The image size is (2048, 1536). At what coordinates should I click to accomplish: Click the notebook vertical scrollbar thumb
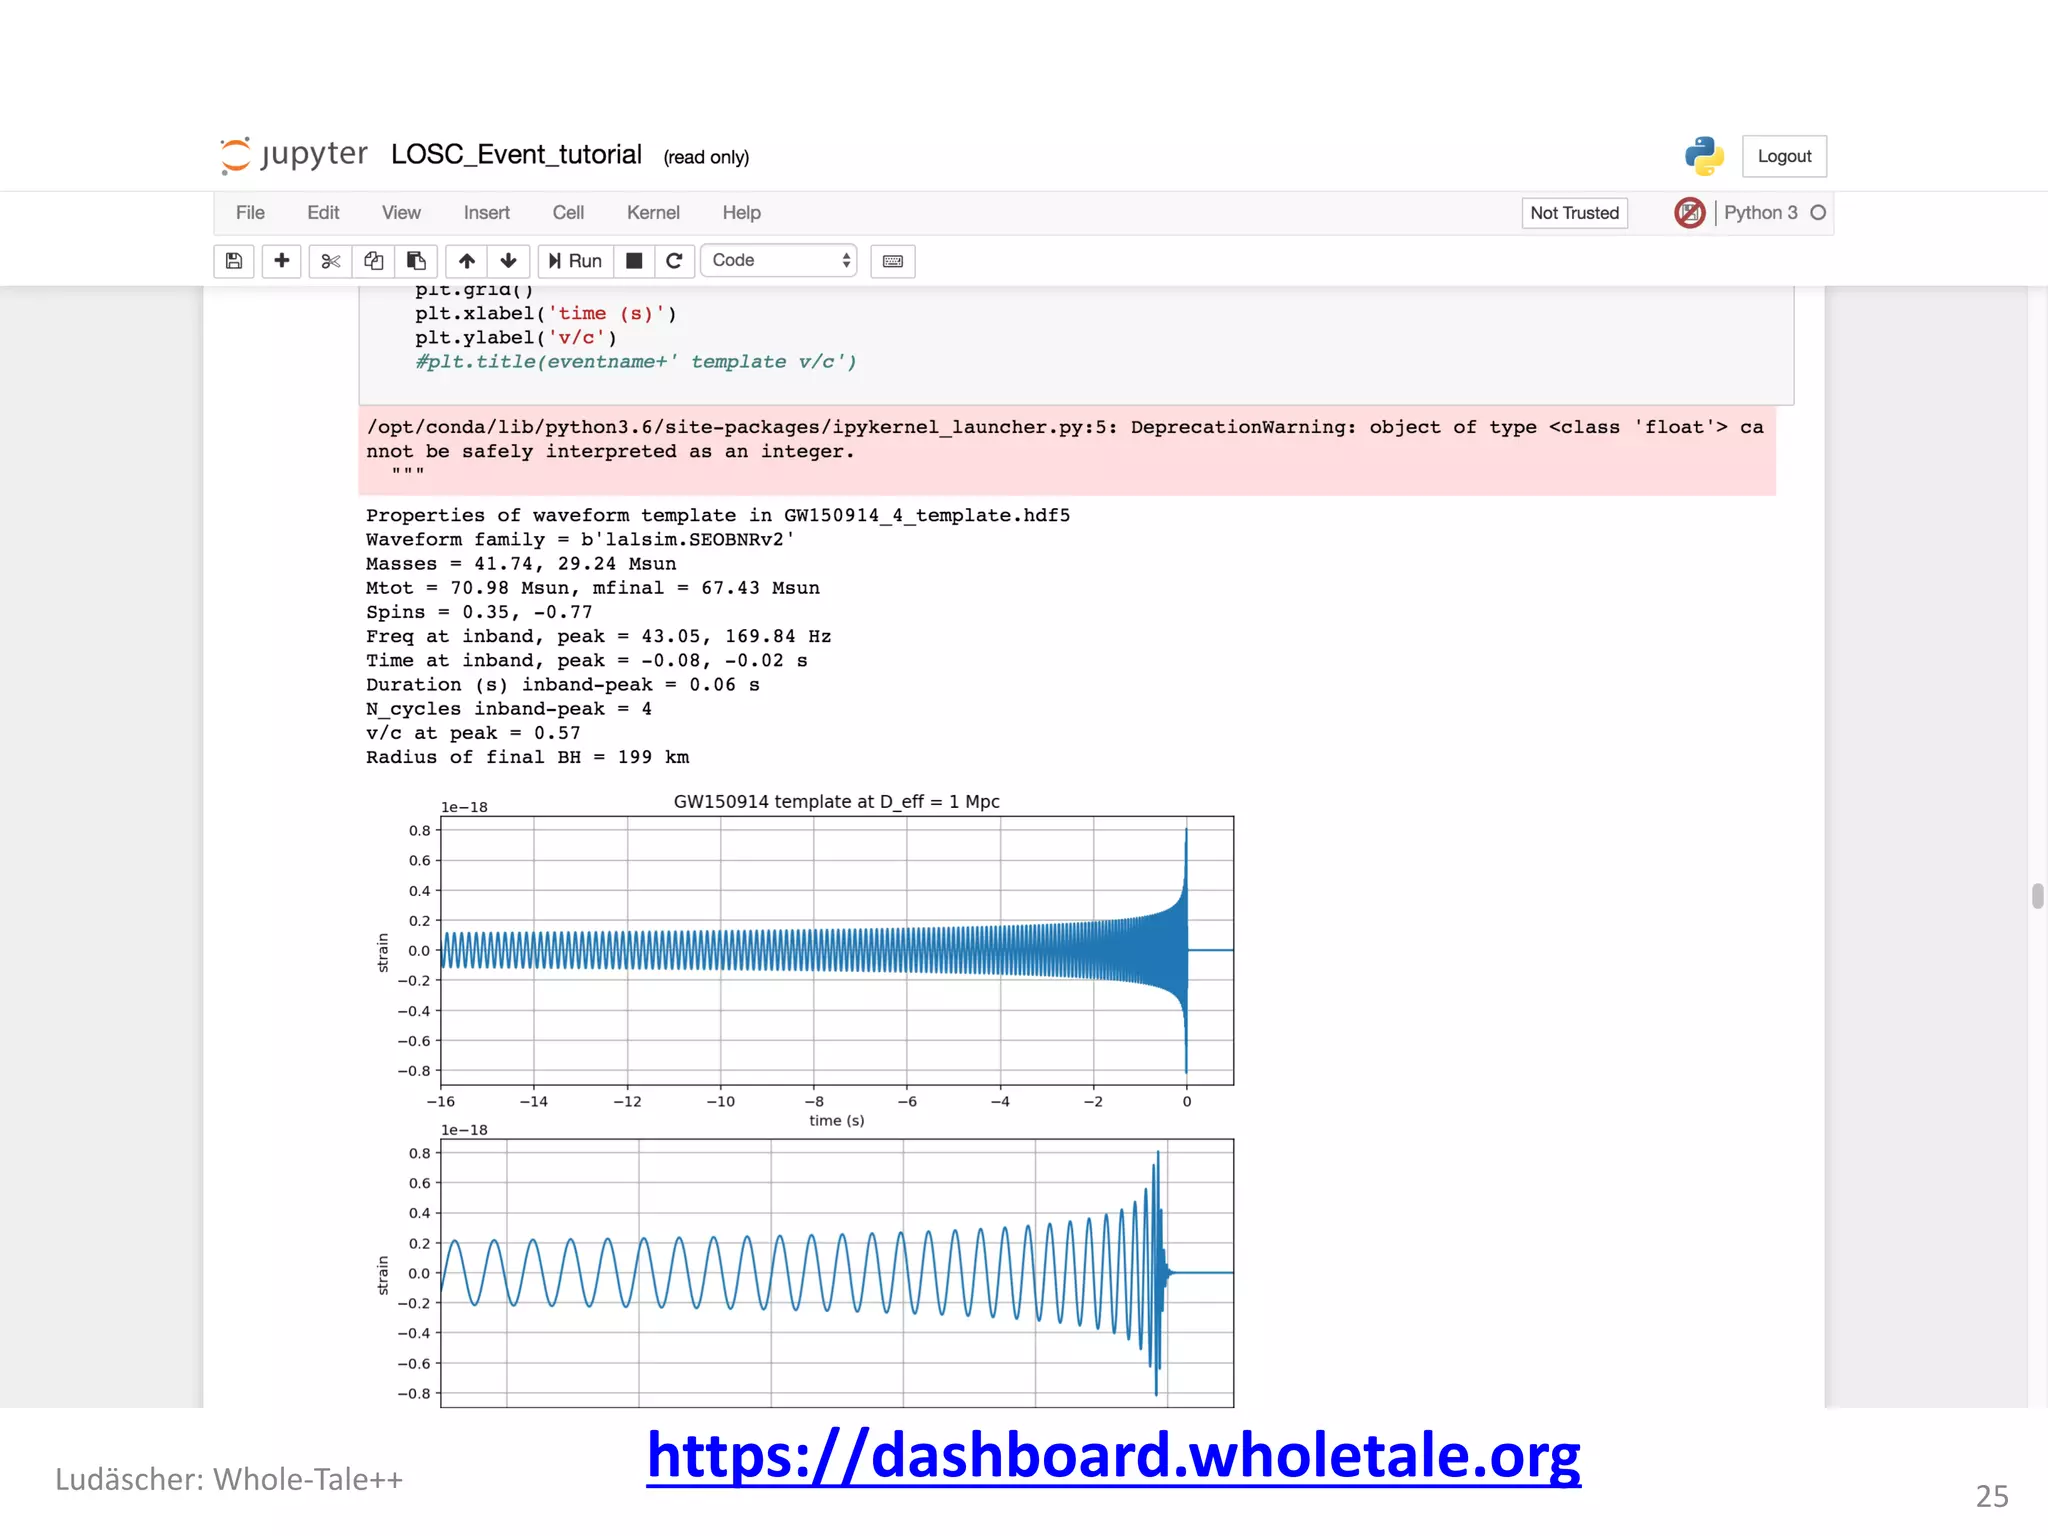[x=2037, y=896]
